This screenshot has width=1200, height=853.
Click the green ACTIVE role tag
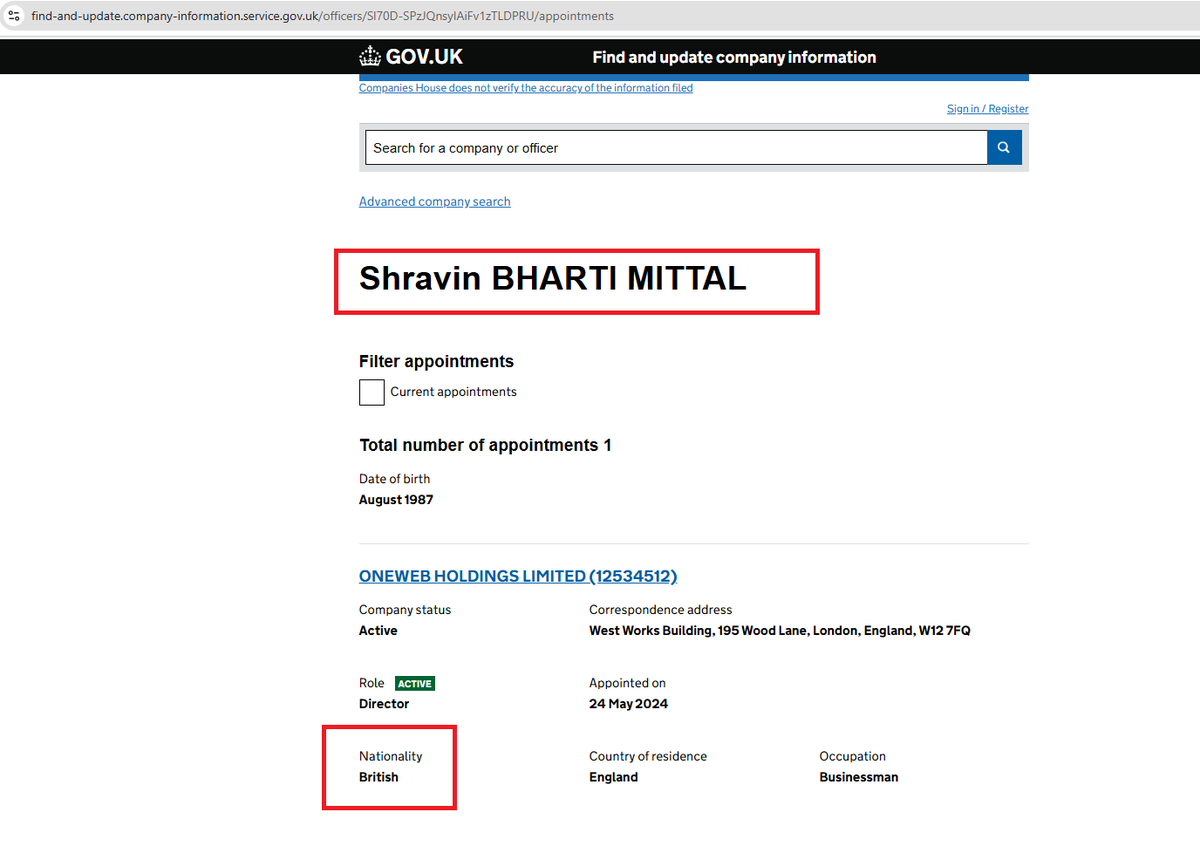[415, 684]
